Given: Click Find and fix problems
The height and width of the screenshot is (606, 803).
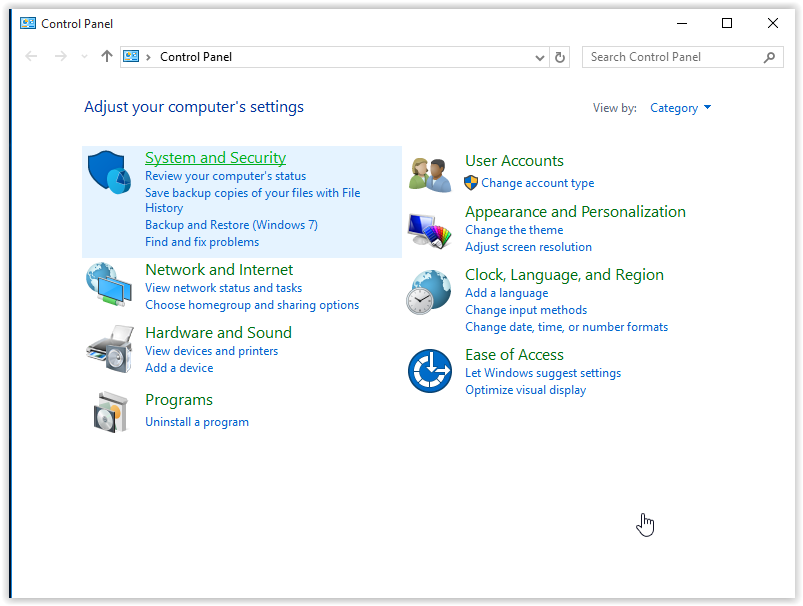Looking at the screenshot, I should [x=202, y=242].
